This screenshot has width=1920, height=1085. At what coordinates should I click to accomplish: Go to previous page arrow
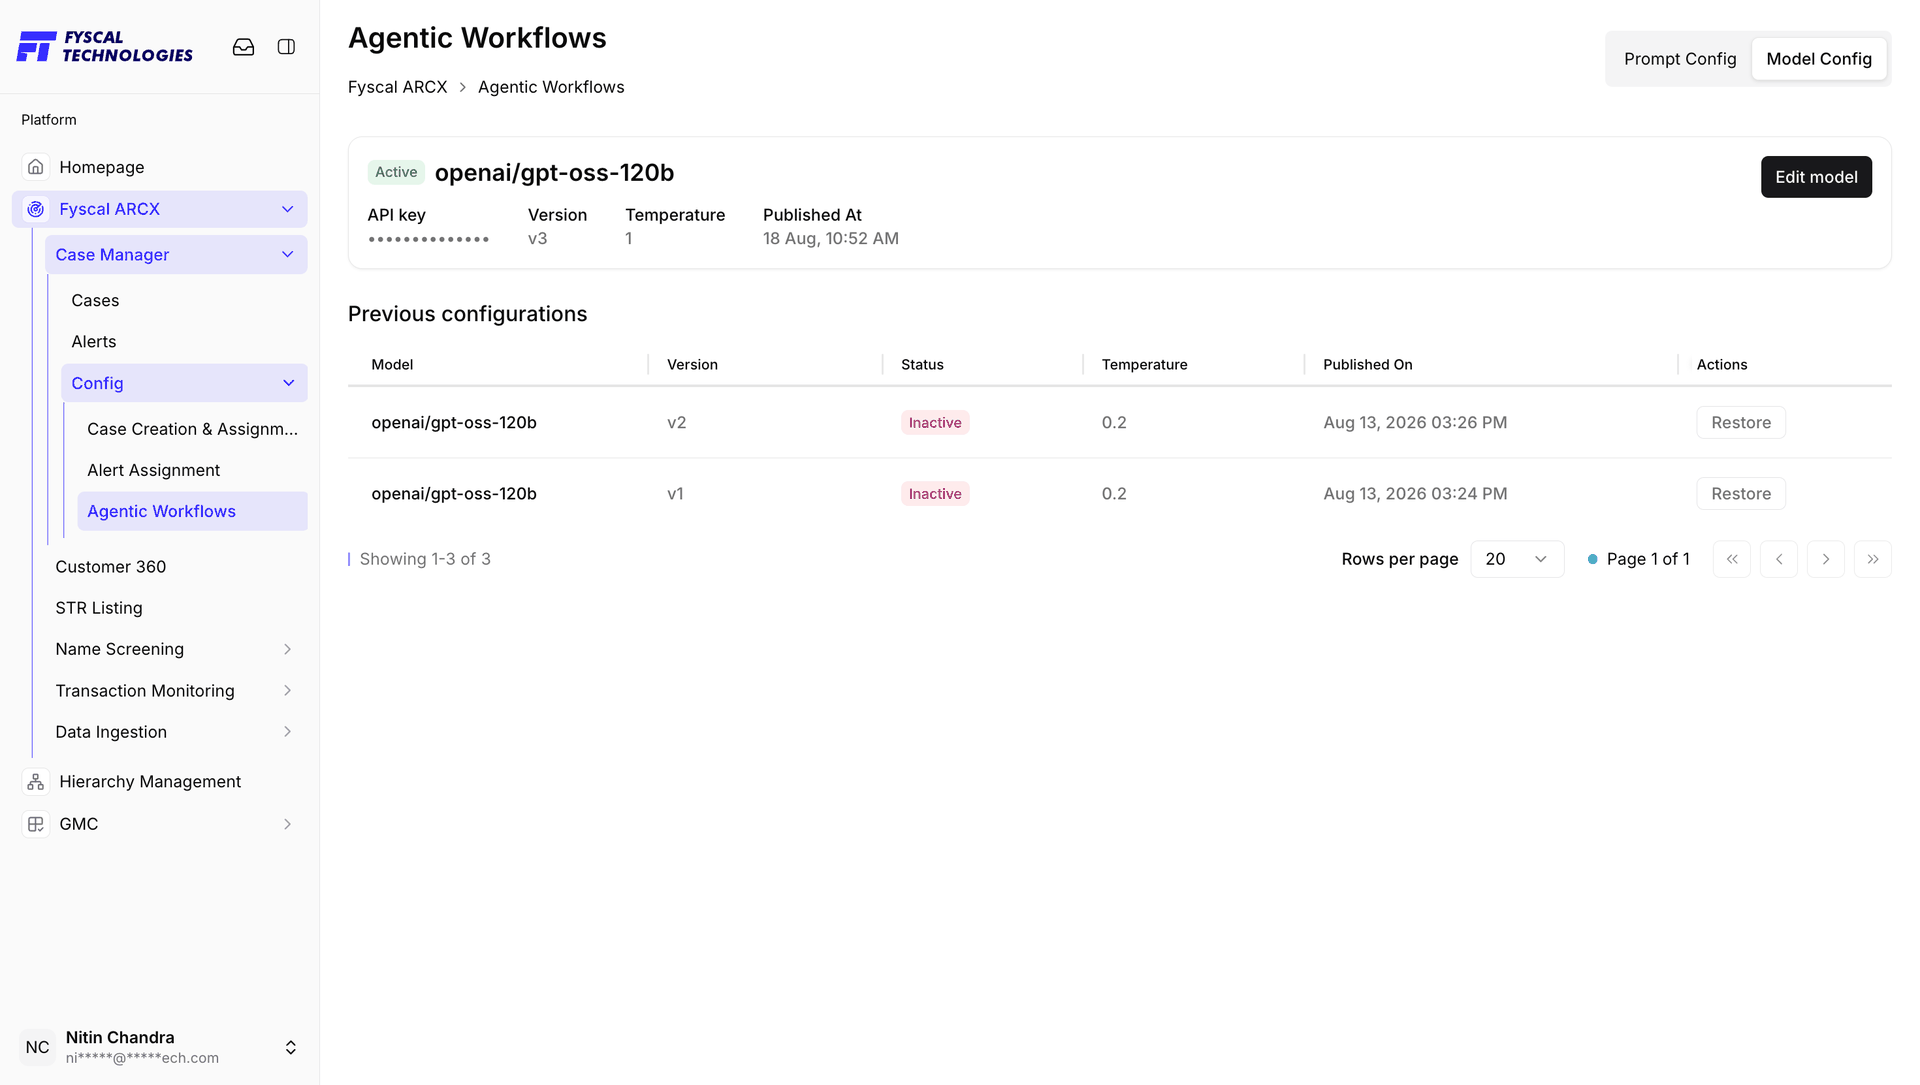click(1779, 559)
